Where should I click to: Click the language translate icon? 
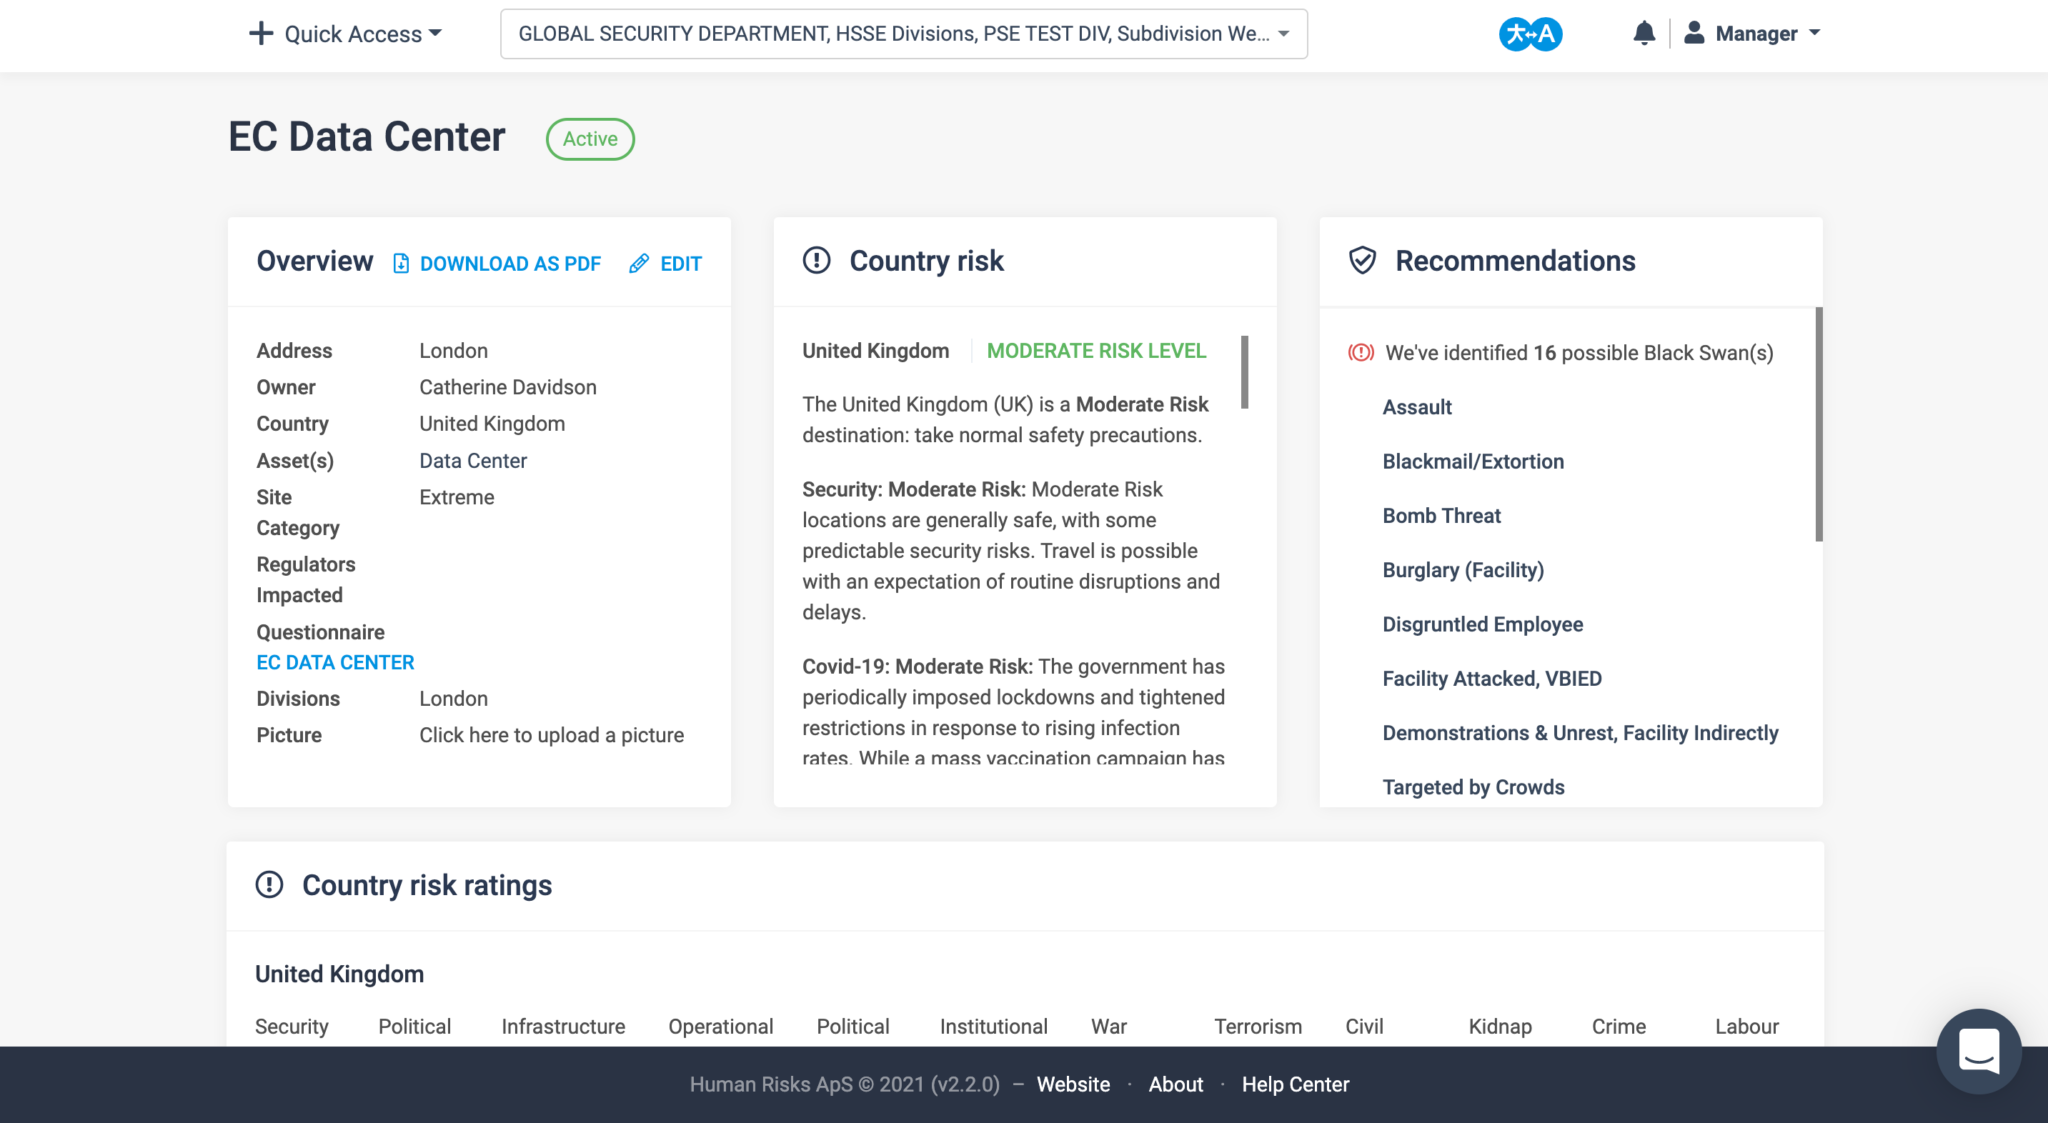pyautogui.click(x=1530, y=34)
